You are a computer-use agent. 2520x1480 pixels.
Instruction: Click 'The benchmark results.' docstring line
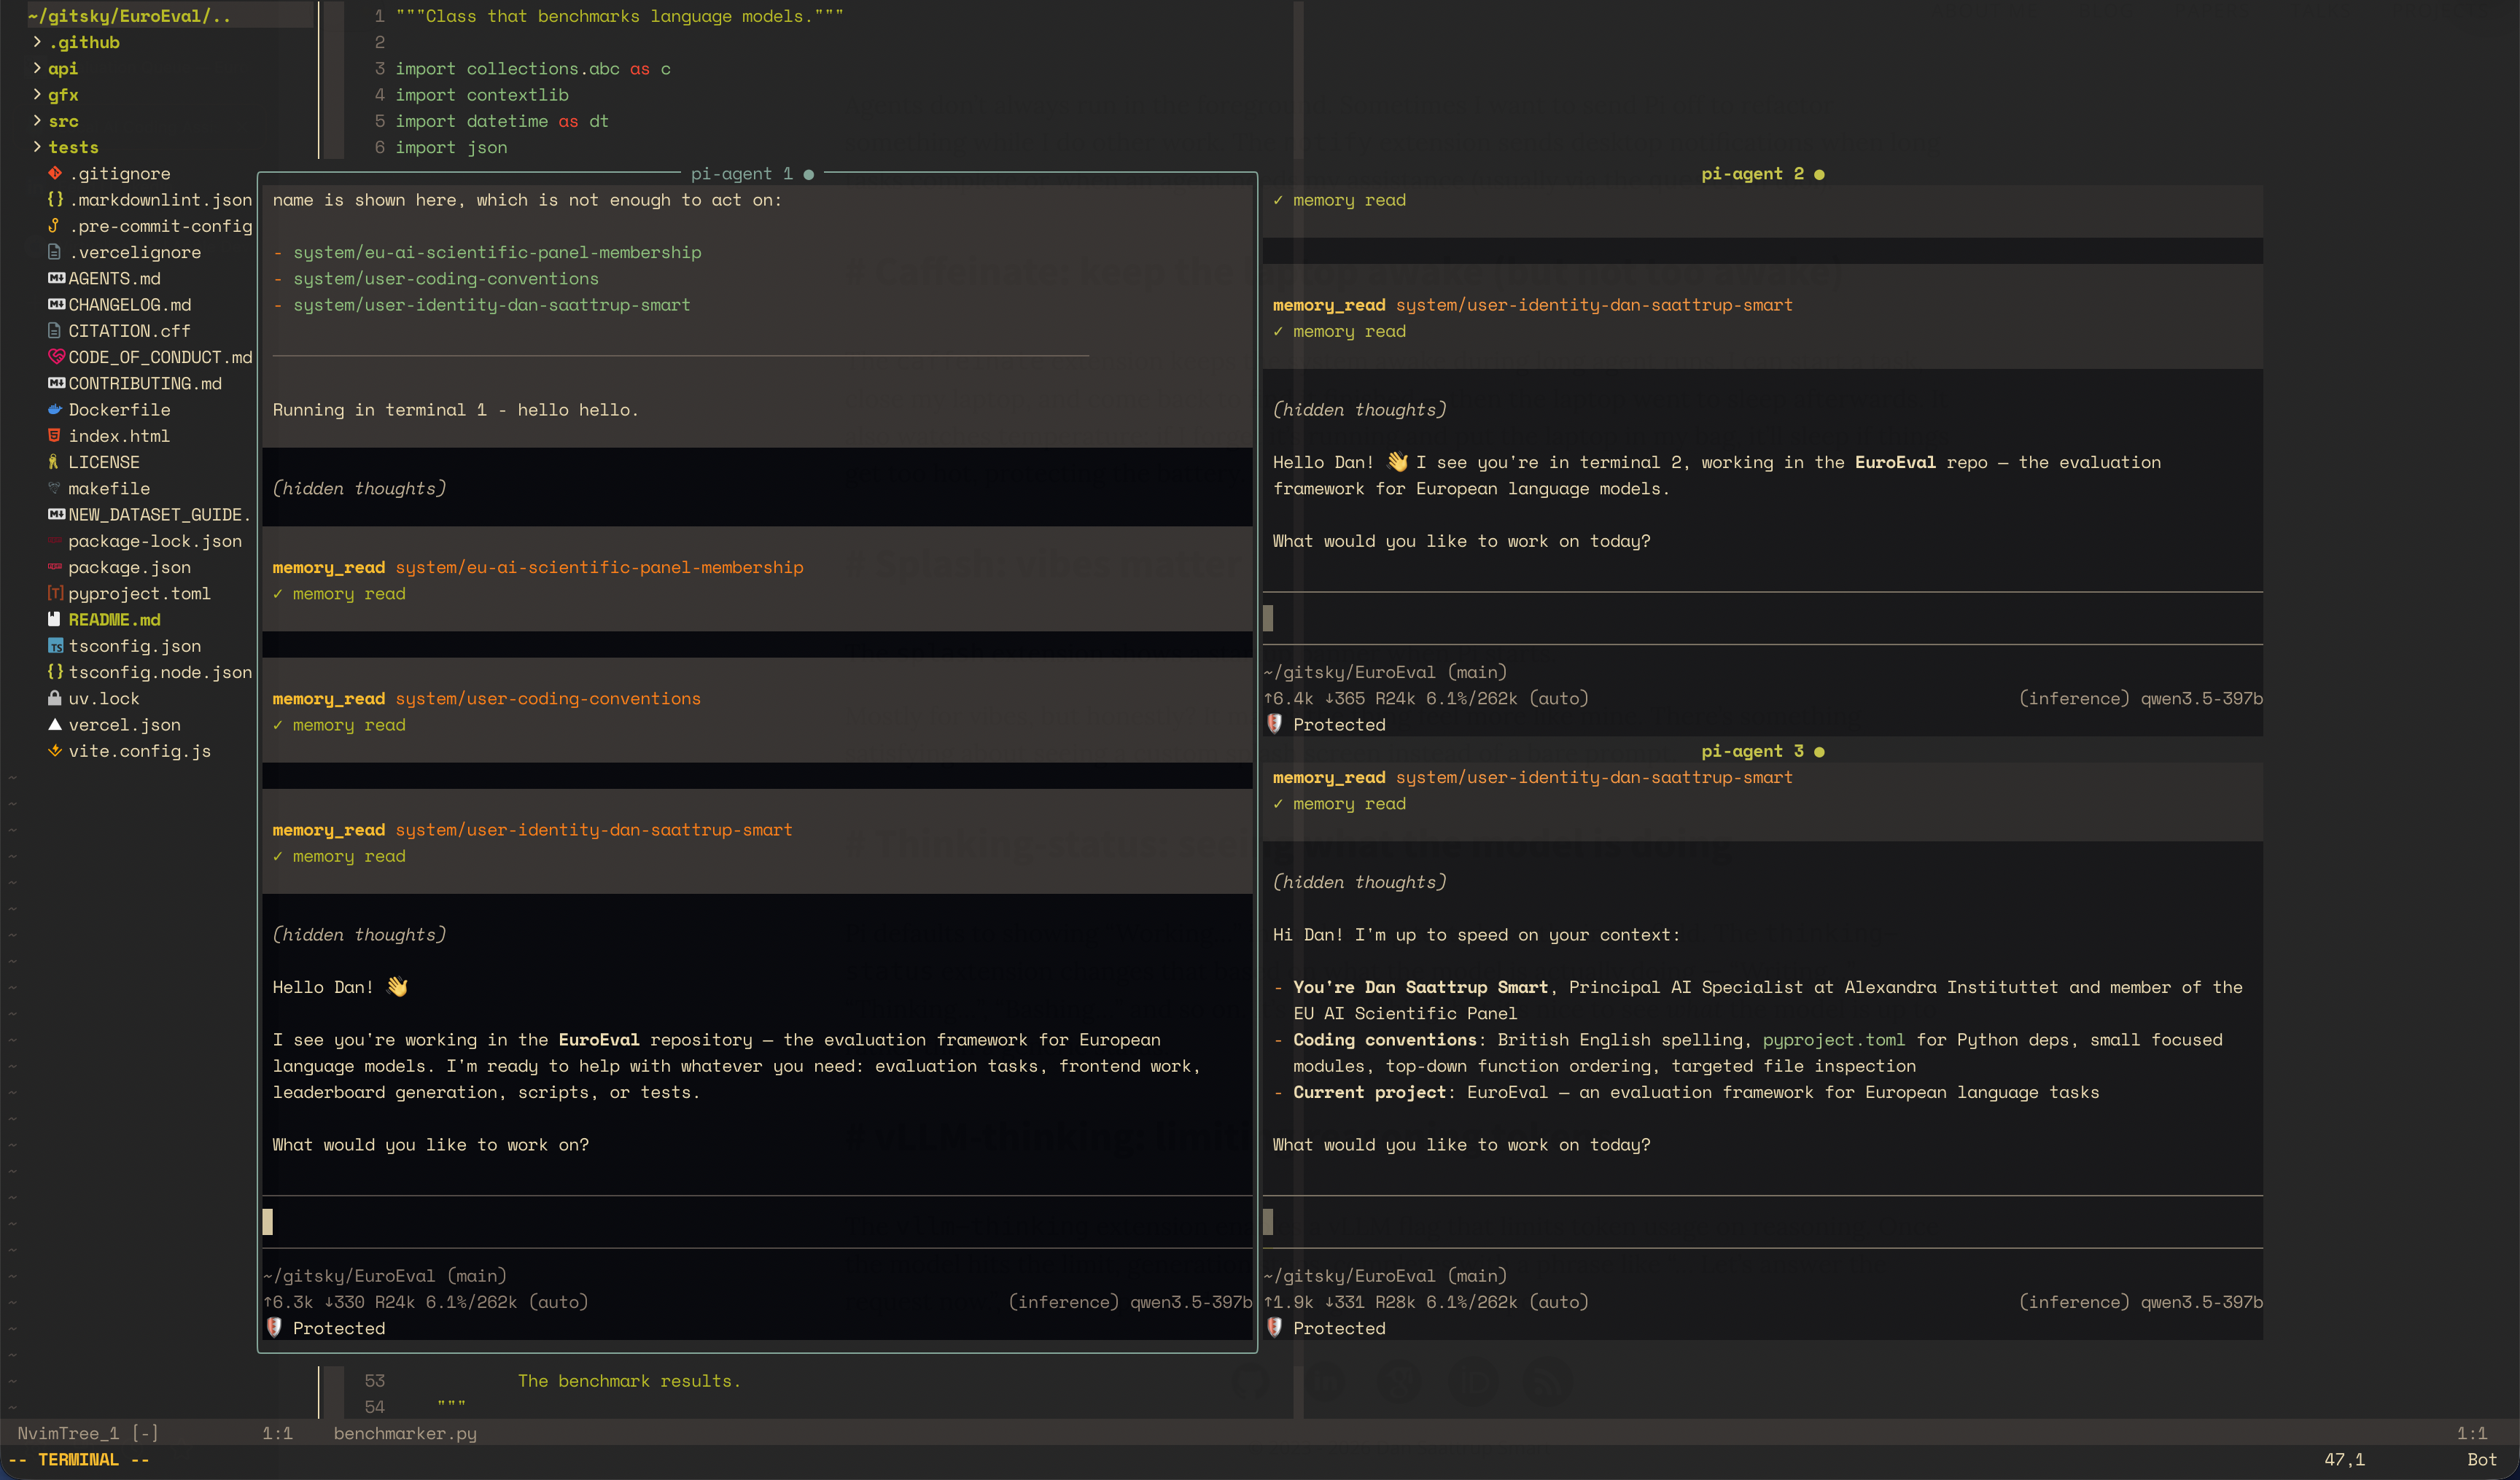click(629, 1381)
